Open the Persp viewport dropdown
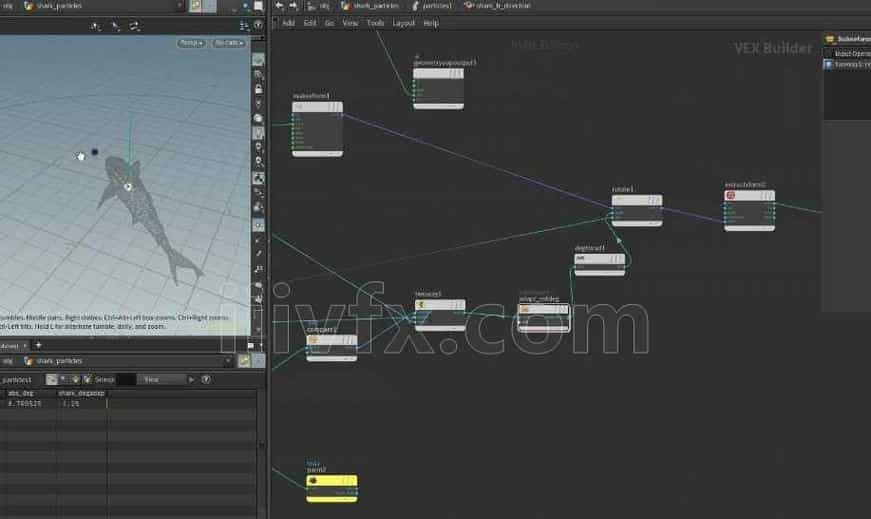871x519 pixels. click(x=191, y=43)
